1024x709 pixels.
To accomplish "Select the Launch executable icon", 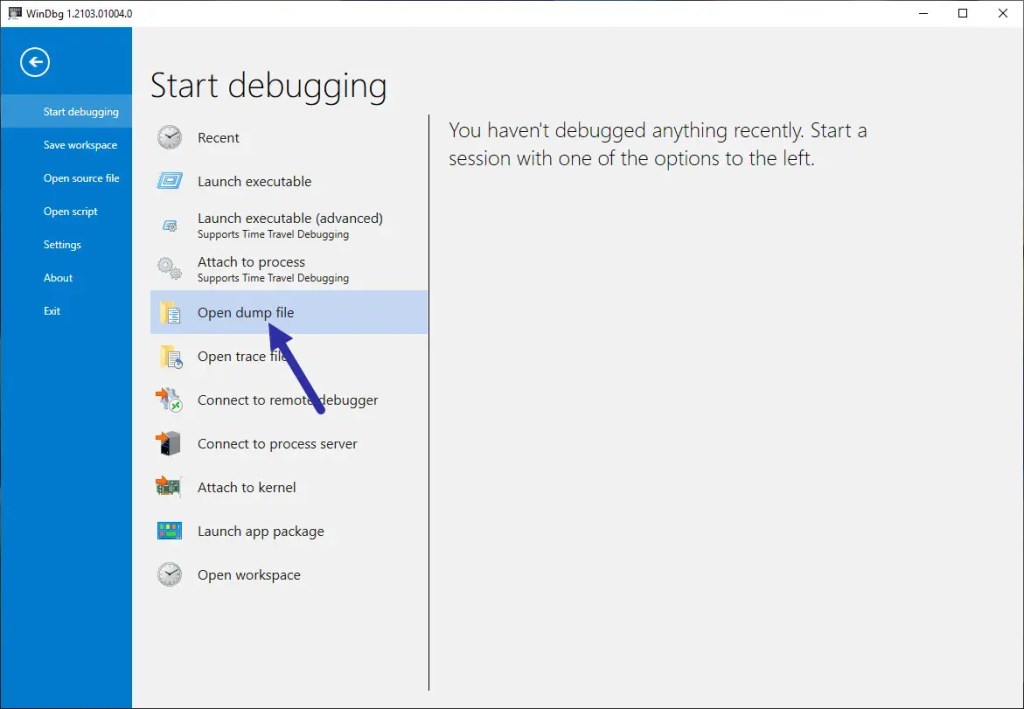I will tap(170, 182).
